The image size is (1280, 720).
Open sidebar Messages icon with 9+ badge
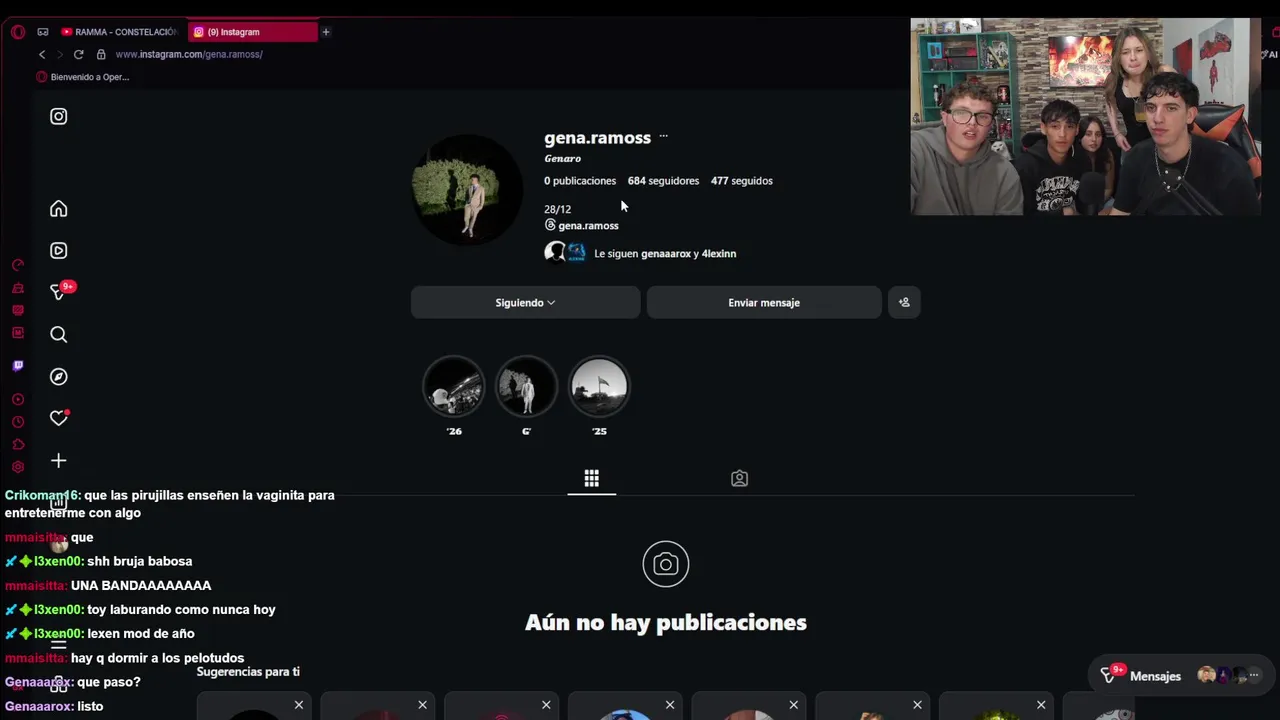click(x=60, y=291)
